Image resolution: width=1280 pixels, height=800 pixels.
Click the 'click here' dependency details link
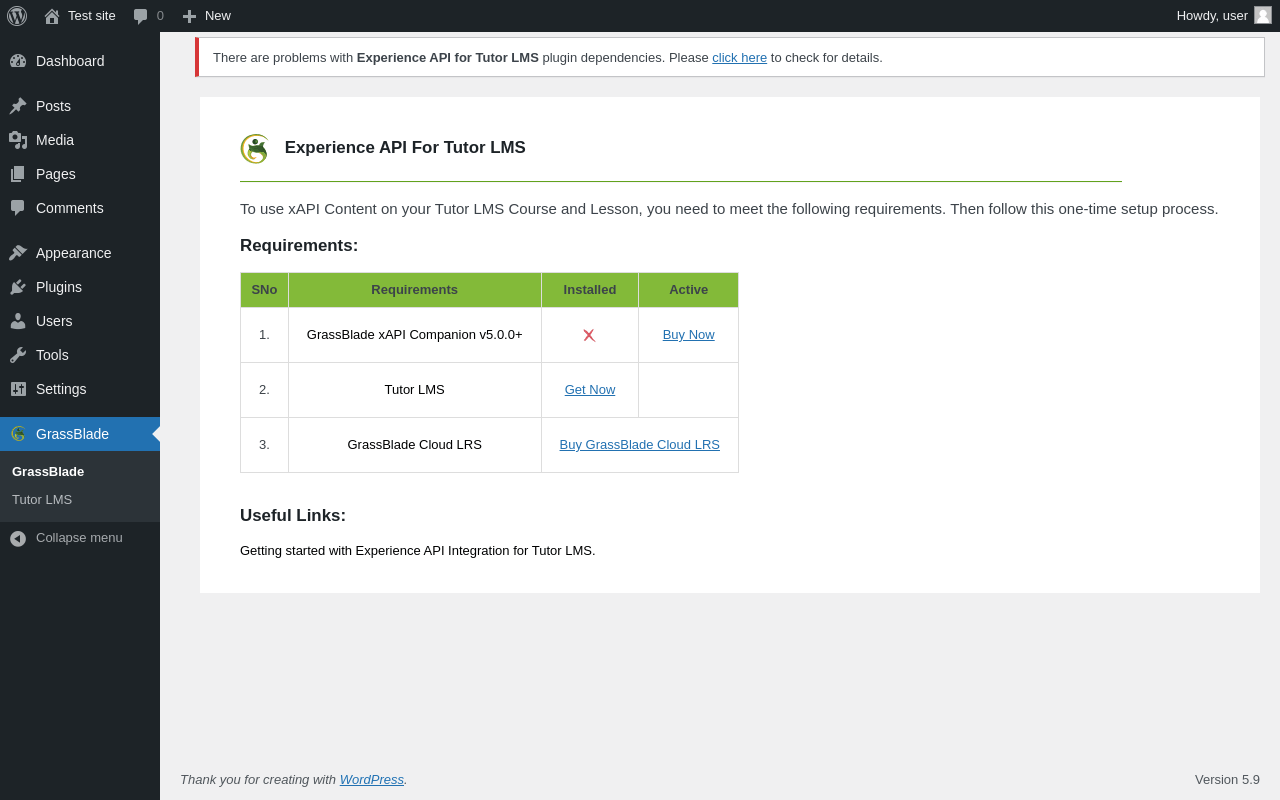(x=739, y=57)
